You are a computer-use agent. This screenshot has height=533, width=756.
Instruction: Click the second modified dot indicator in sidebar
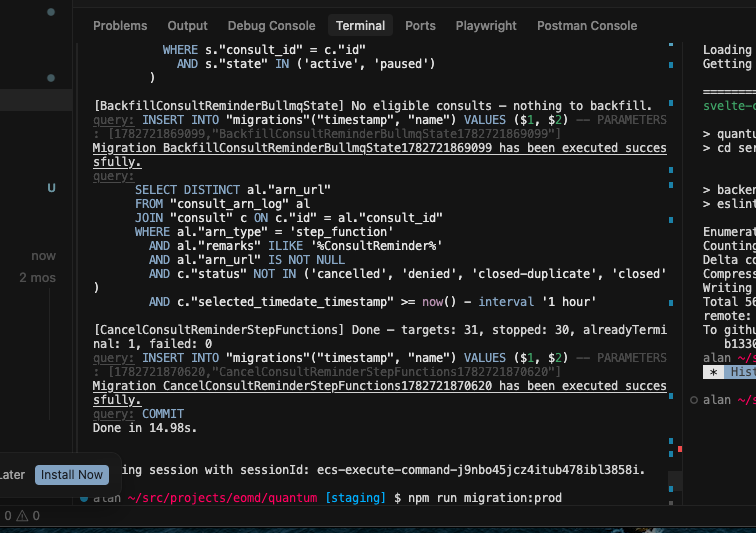point(51,78)
